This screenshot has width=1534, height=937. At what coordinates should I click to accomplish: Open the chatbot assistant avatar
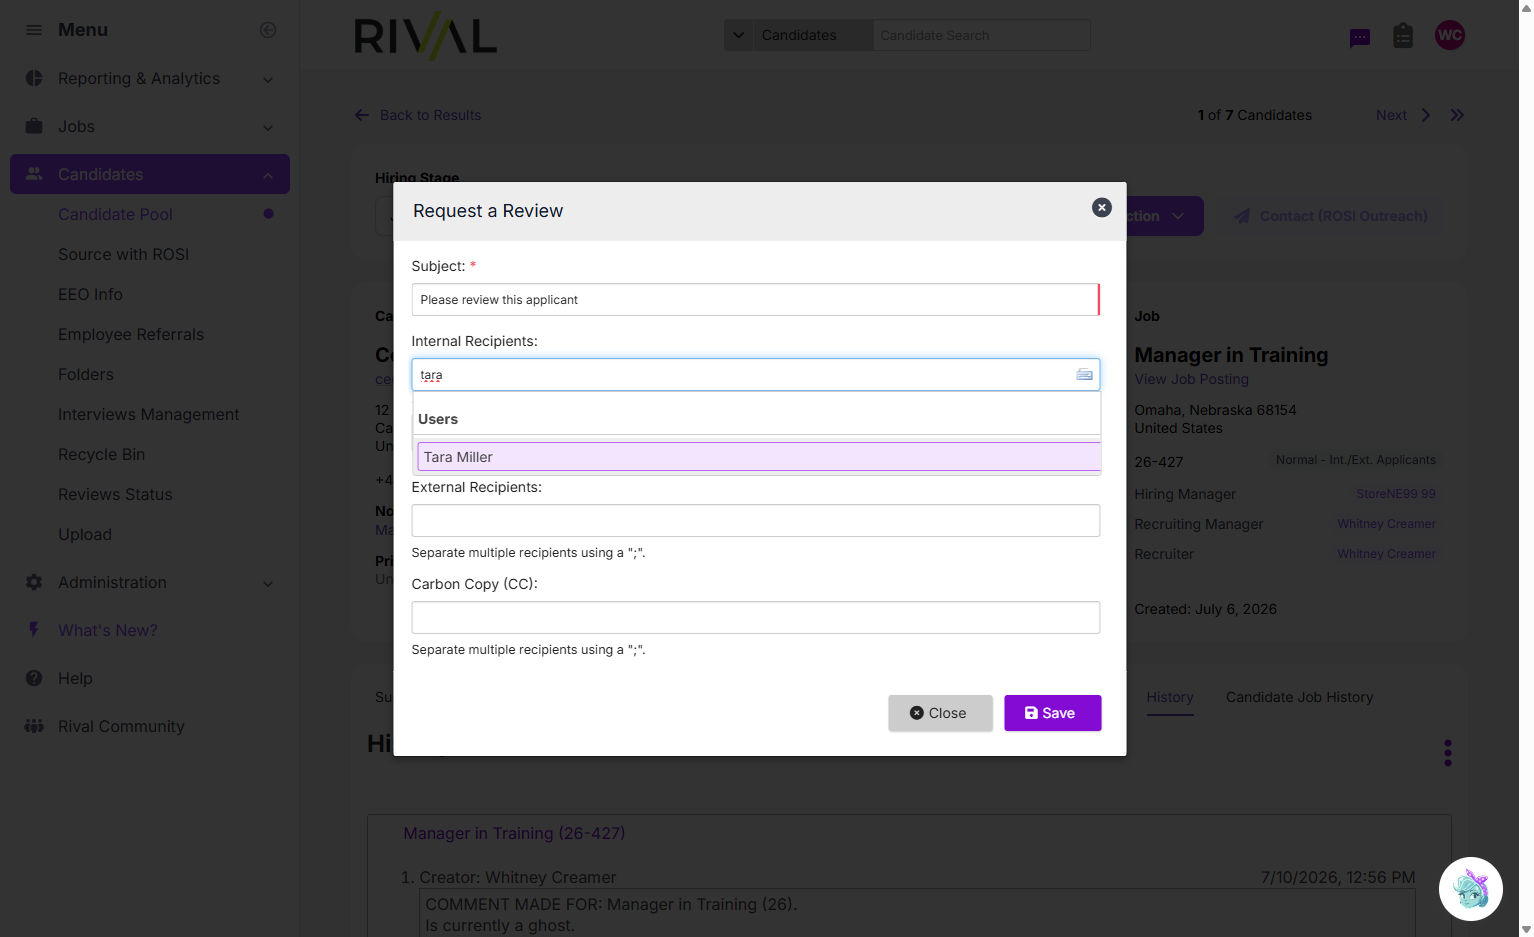click(1470, 889)
